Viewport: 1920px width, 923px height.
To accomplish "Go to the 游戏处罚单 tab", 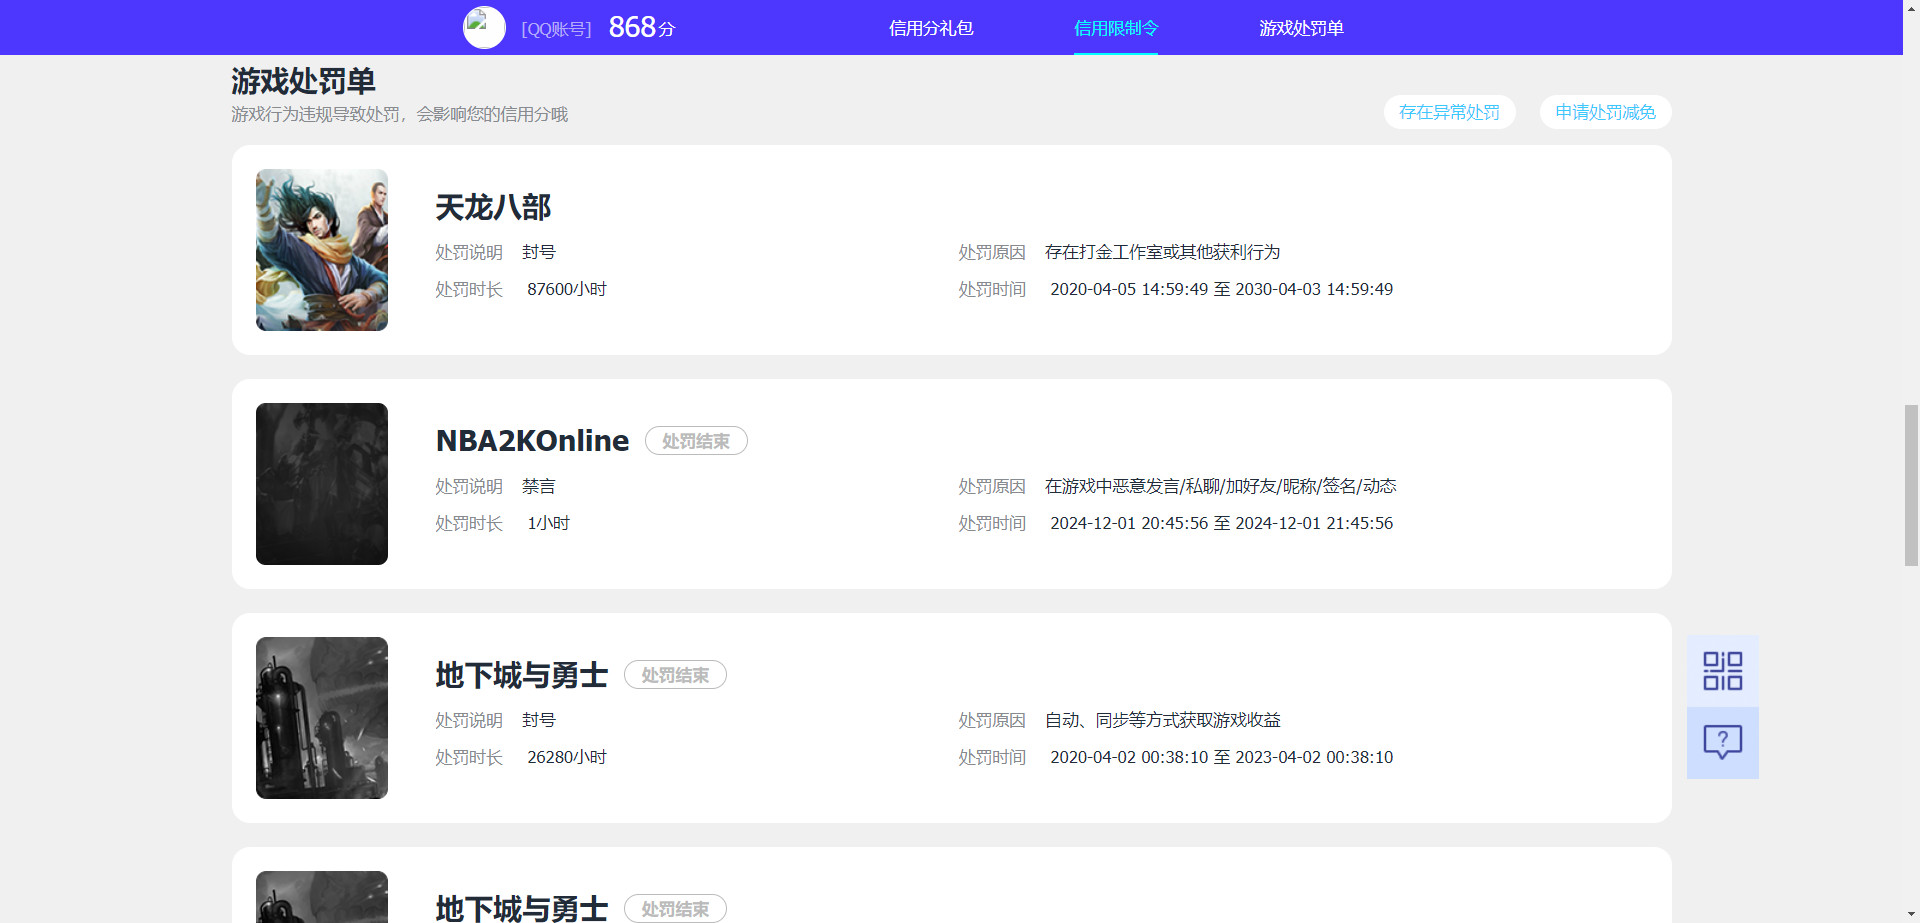I will click(x=1301, y=28).
